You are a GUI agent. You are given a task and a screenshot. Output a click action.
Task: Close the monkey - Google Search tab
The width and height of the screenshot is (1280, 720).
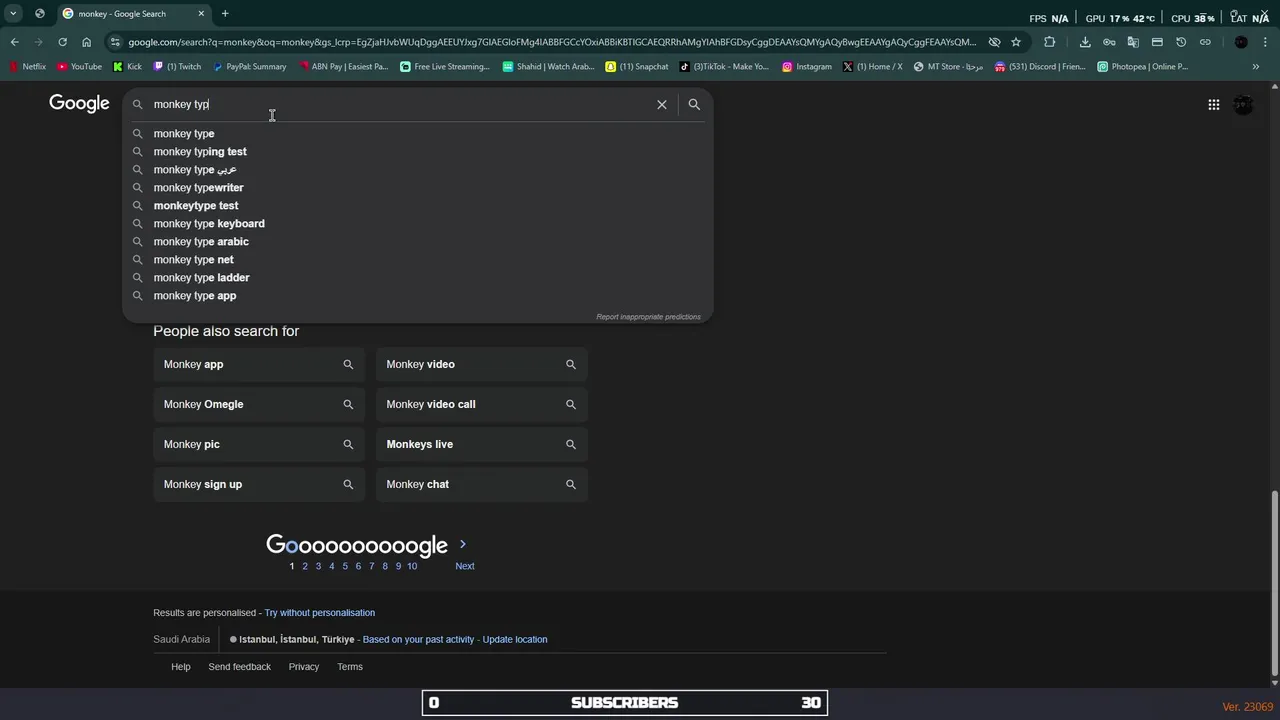coord(201,14)
